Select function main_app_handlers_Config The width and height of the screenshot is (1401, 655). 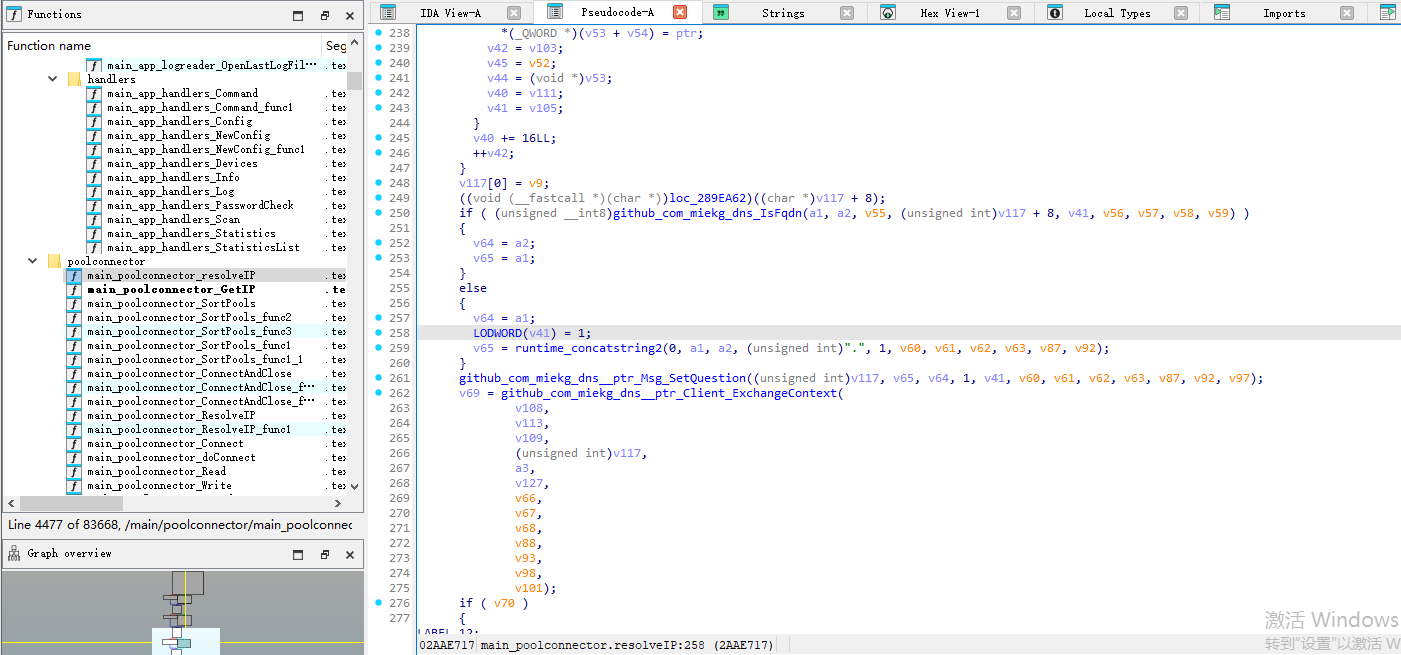click(179, 121)
